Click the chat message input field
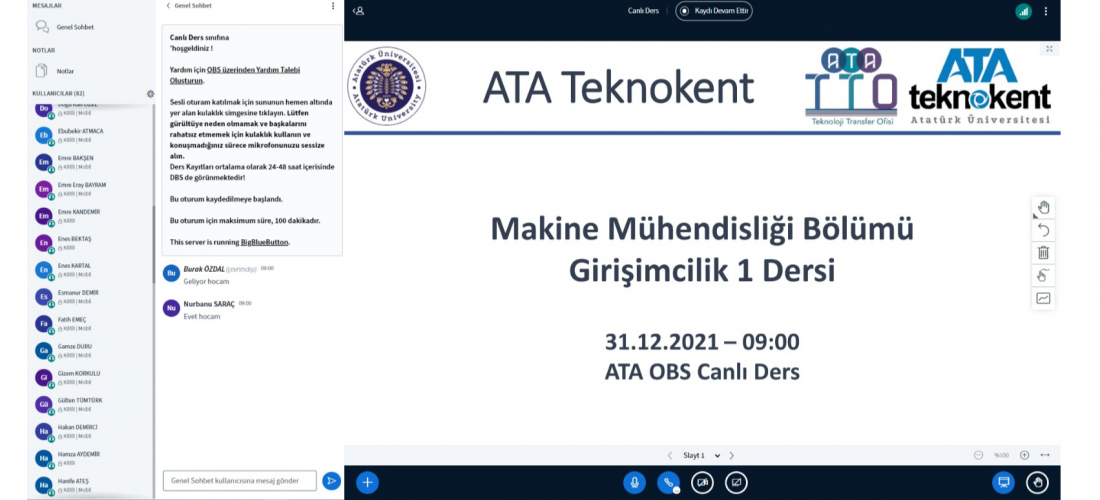Viewport: 1100px width, 500px height. coord(239,480)
